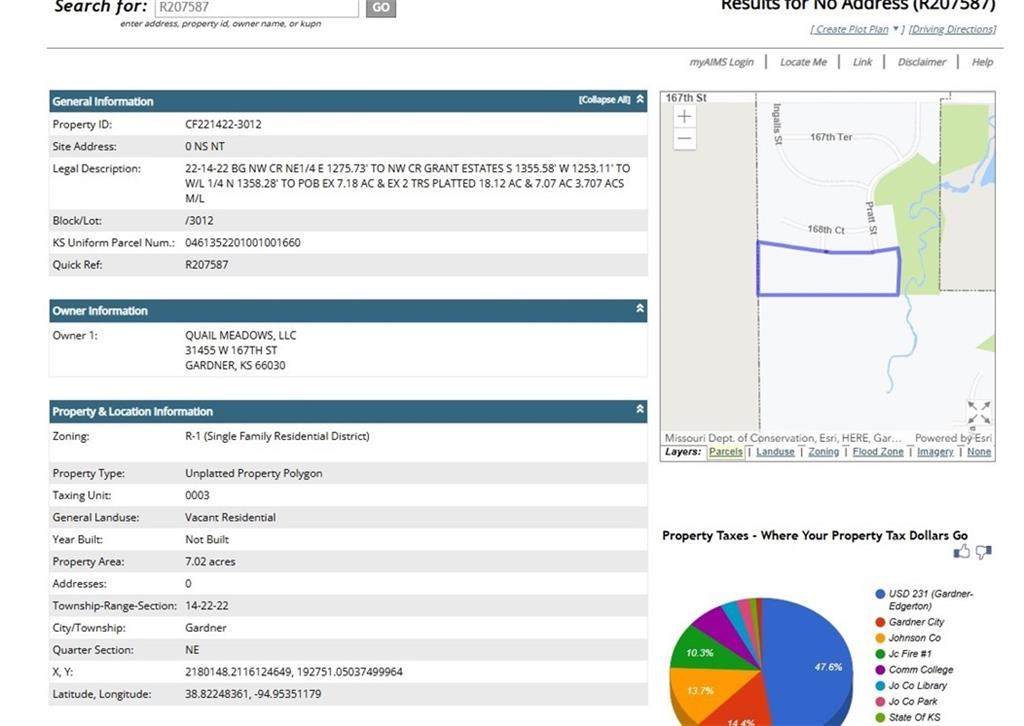The image size is (1024, 726).
Task: Zoom out on the parcel map
Action: click(x=684, y=140)
